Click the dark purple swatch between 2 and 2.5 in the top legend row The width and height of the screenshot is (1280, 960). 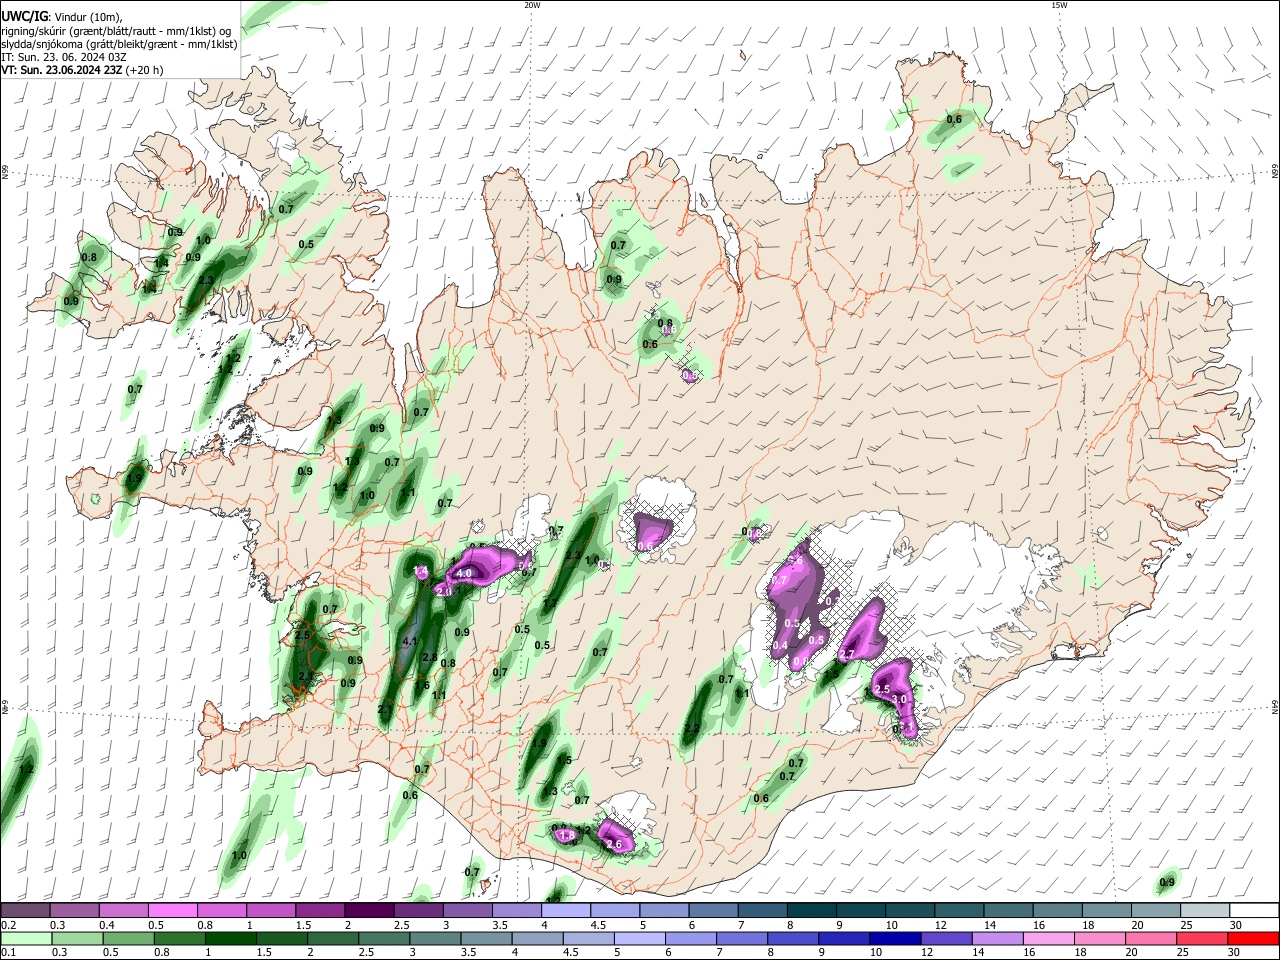[x=368, y=910]
